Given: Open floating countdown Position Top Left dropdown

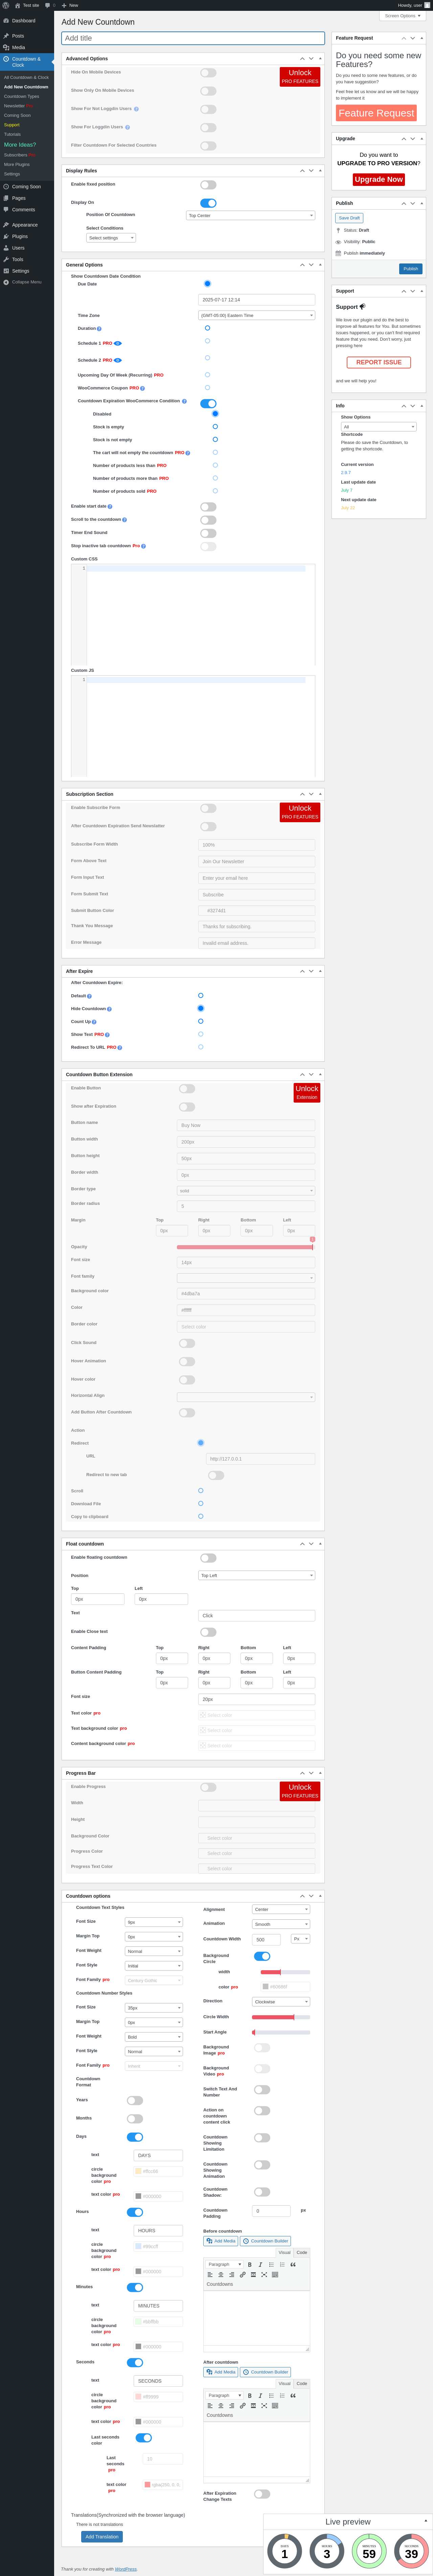Looking at the screenshot, I should click(257, 1575).
